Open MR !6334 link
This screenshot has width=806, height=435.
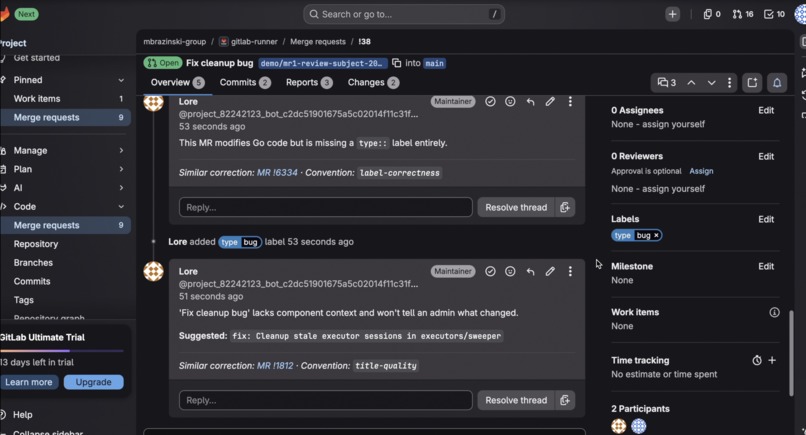pyautogui.click(x=277, y=173)
